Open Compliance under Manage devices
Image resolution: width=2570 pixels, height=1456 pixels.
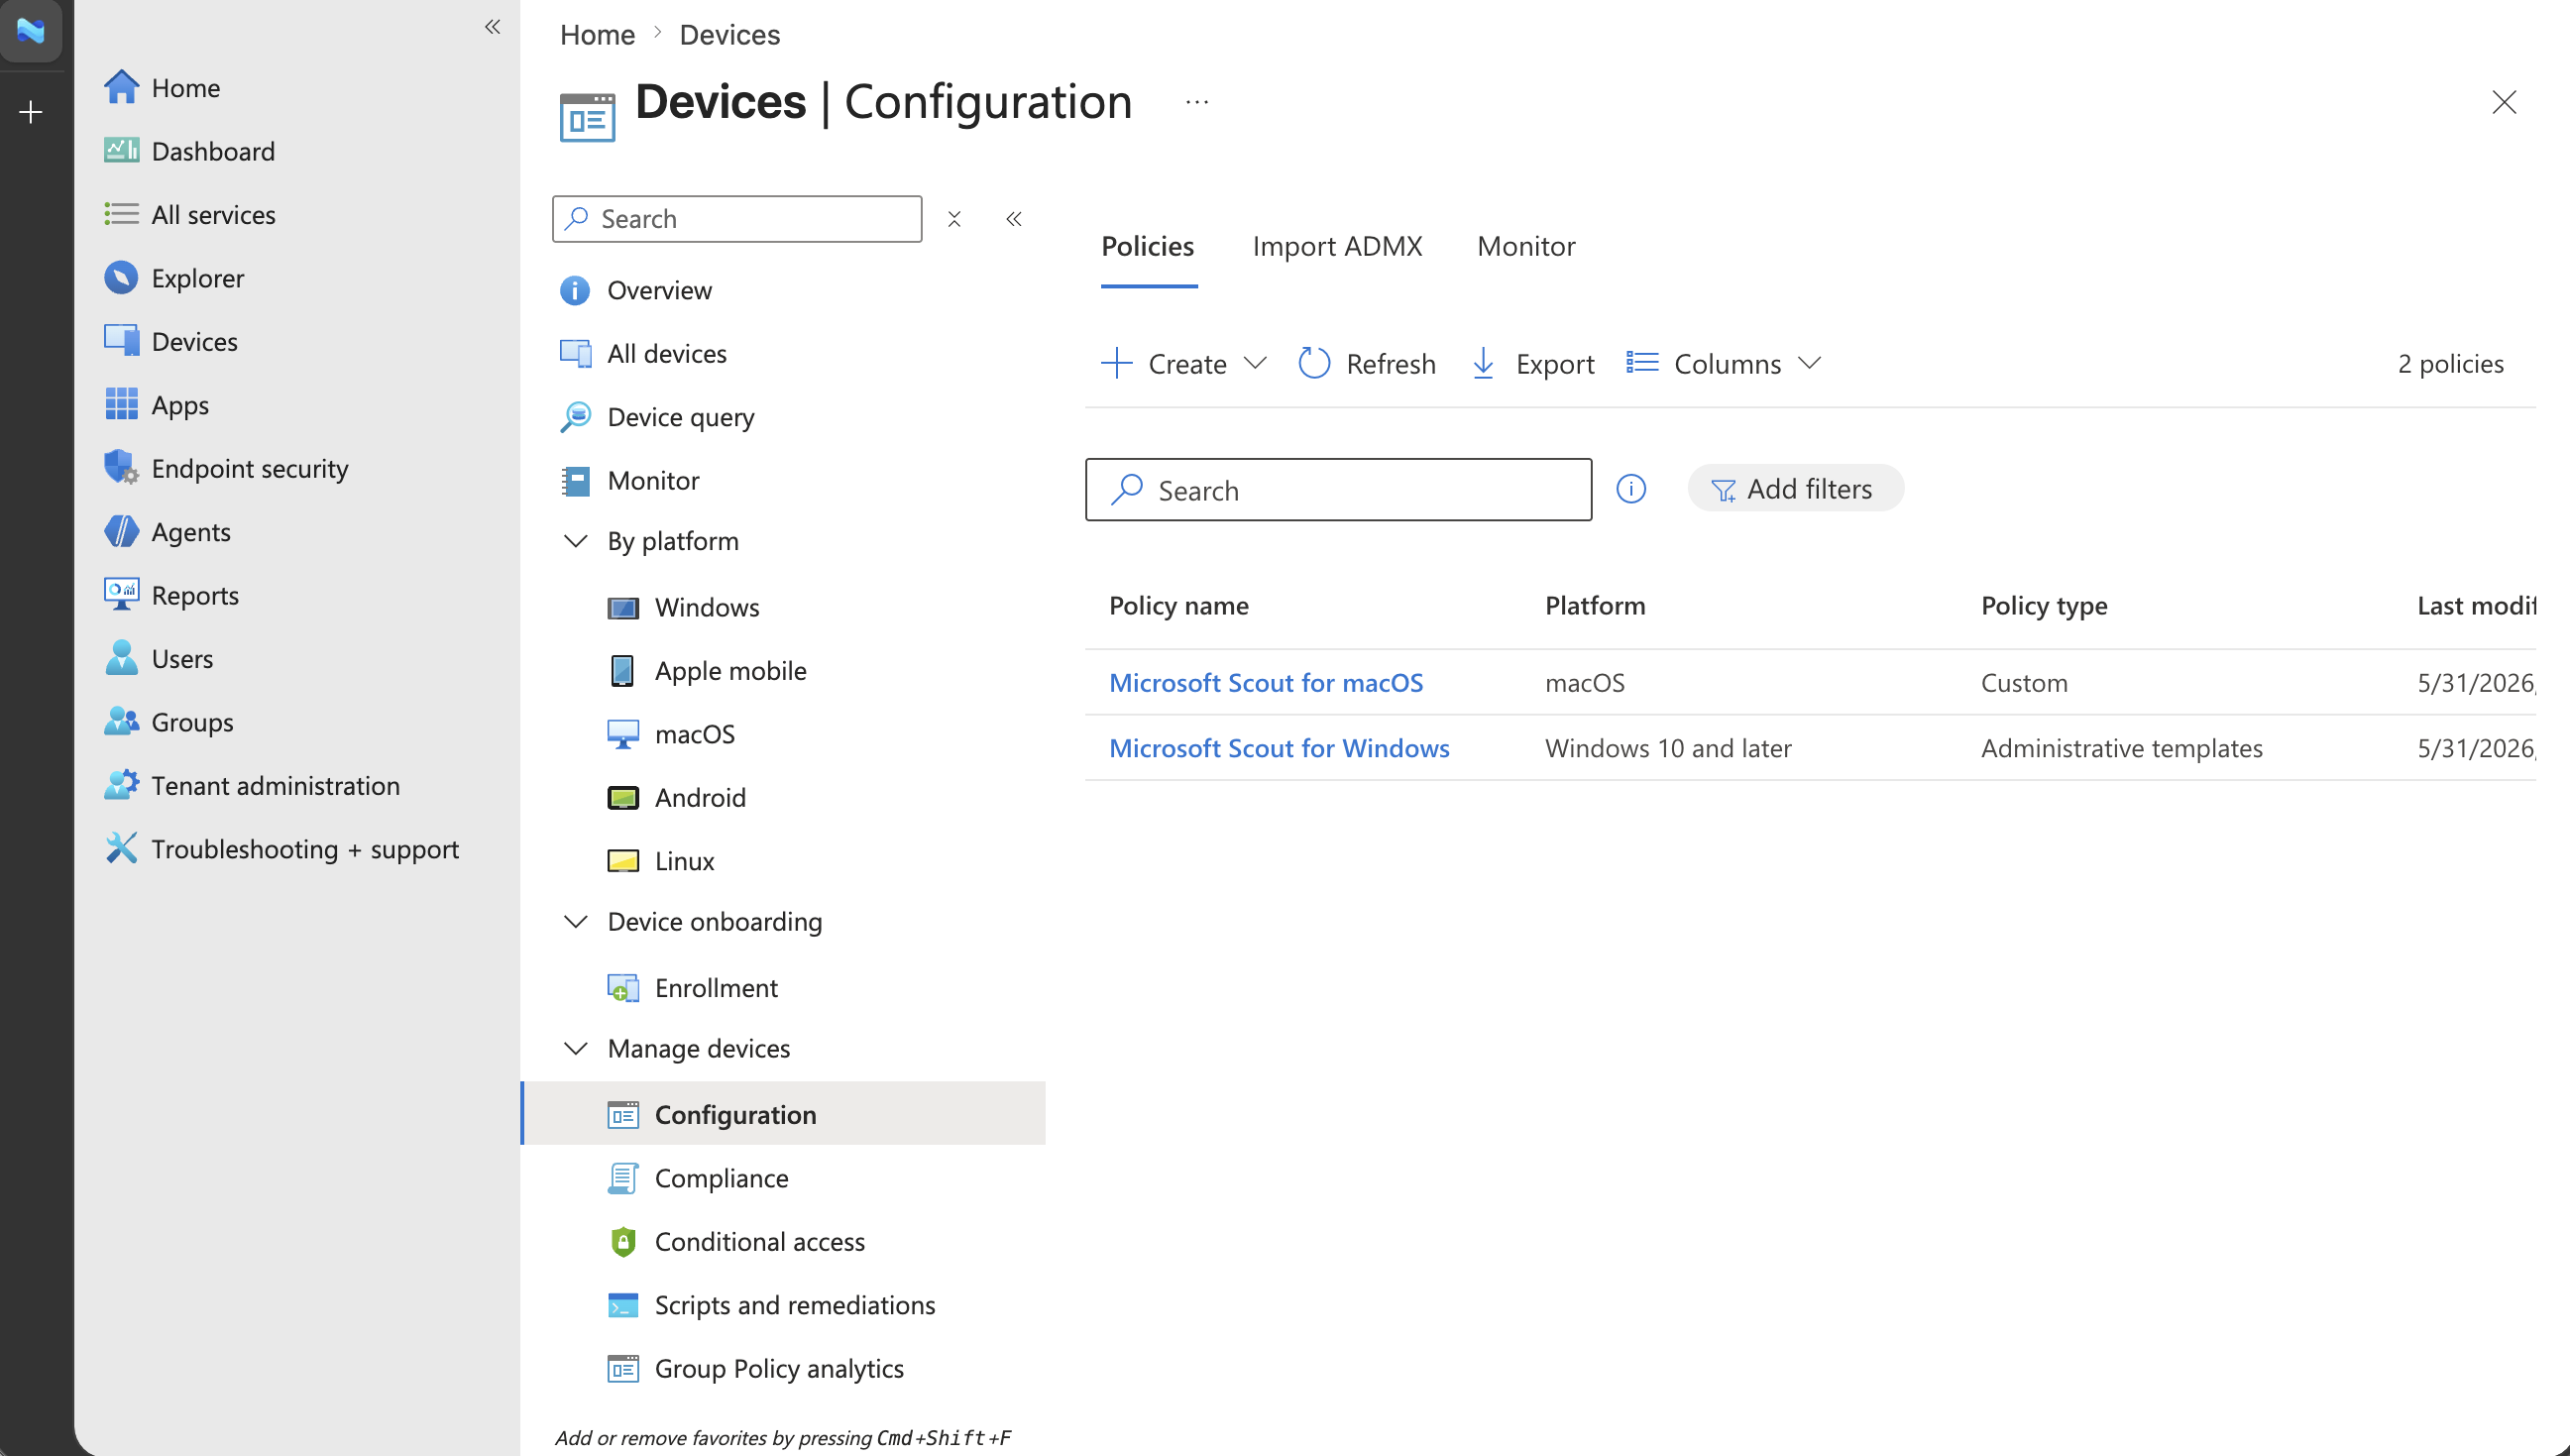[697, 1178]
